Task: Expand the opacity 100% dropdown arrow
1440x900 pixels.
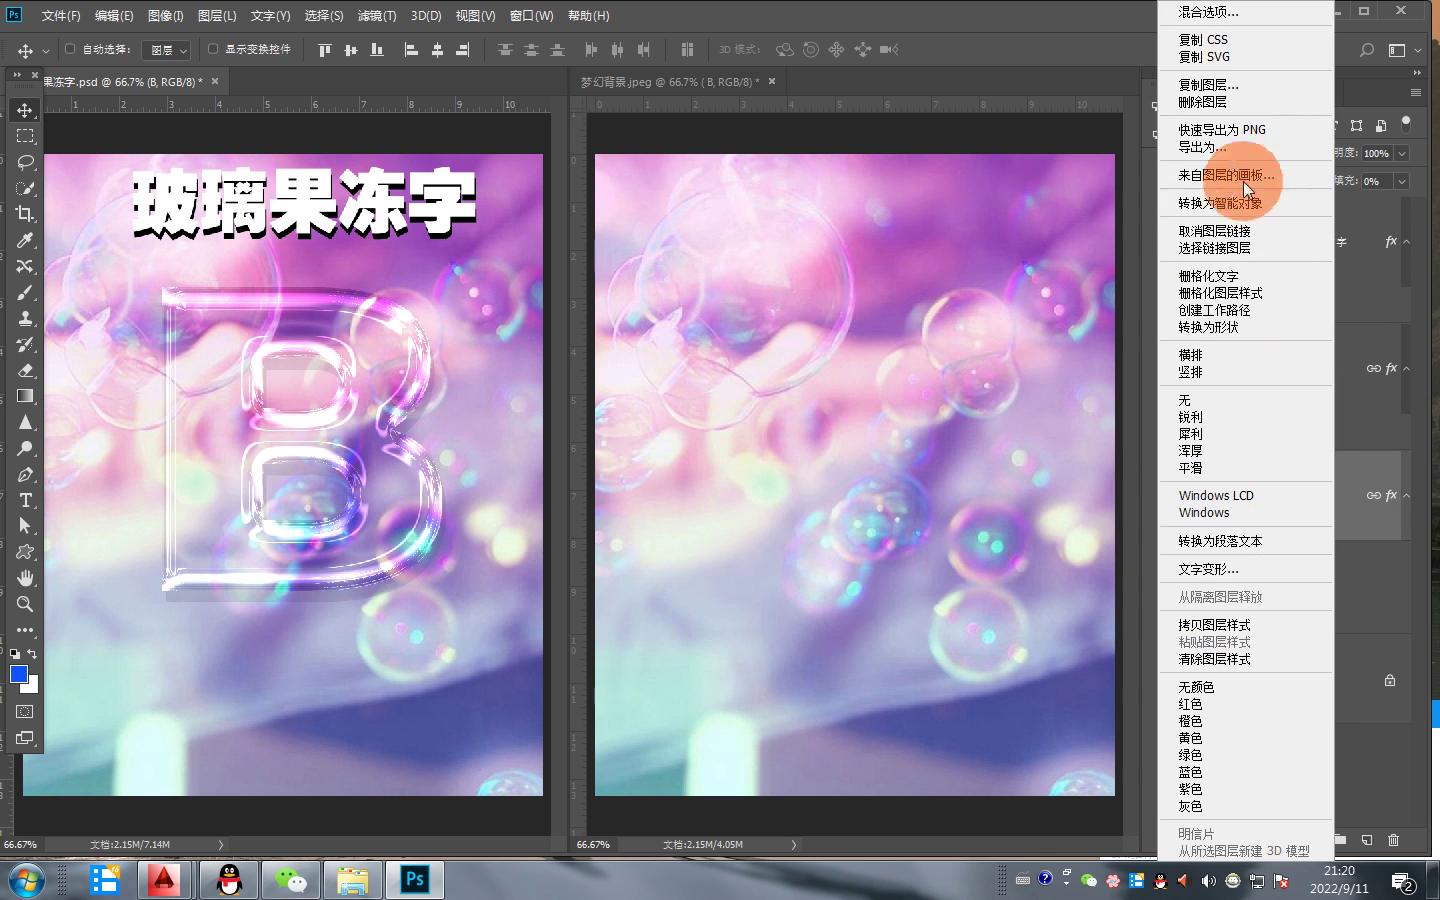Action: tap(1402, 153)
